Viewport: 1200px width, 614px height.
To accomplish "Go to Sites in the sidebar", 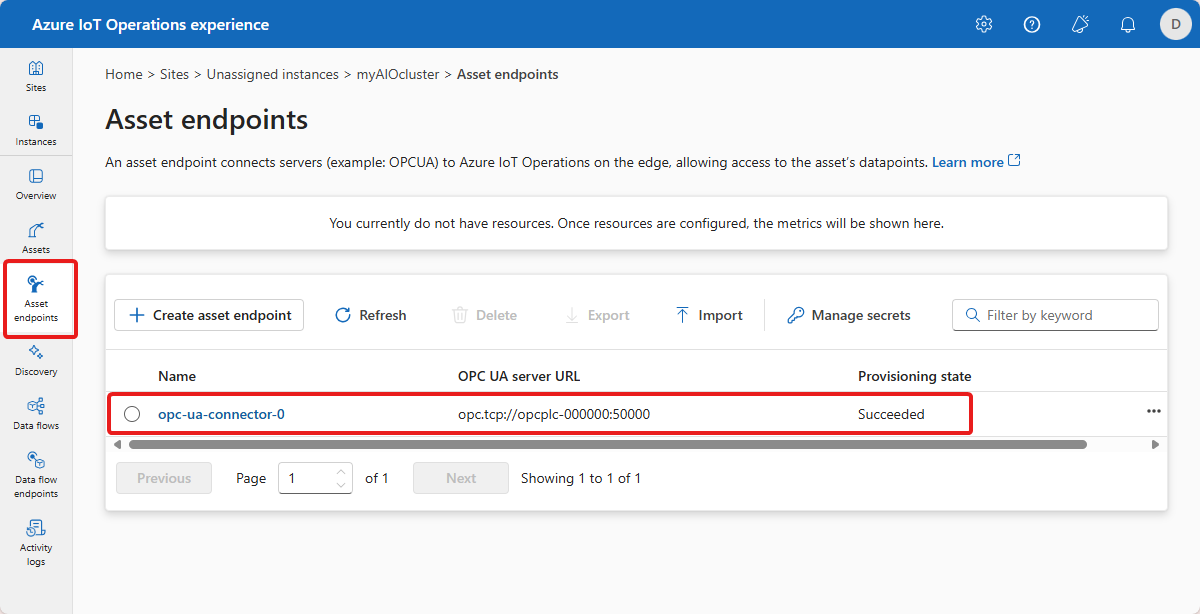I will [x=36, y=76].
